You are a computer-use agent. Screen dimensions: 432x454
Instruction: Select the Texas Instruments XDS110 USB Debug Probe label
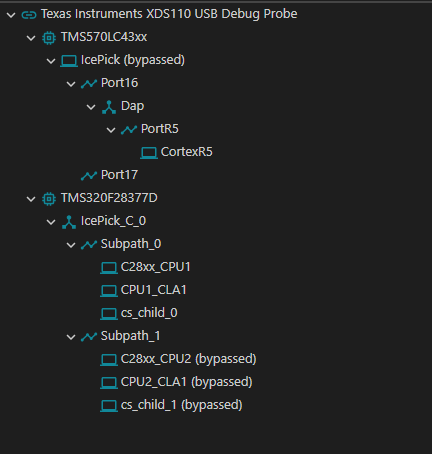pyautogui.click(x=169, y=14)
